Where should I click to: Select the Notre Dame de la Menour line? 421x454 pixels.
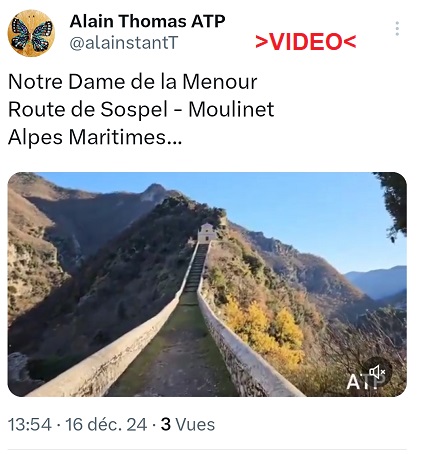tap(133, 82)
